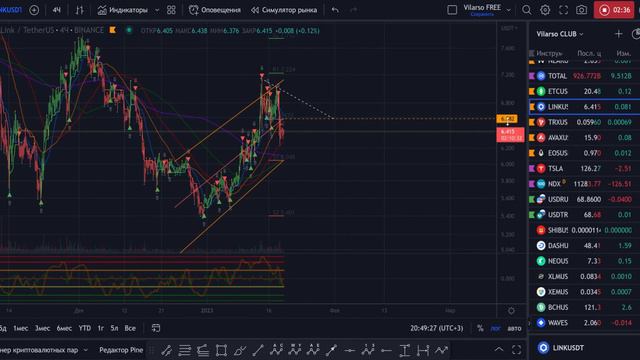Select the NEOUS watchlist row
The height and width of the screenshot is (360, 640).
tap(584, 261)
